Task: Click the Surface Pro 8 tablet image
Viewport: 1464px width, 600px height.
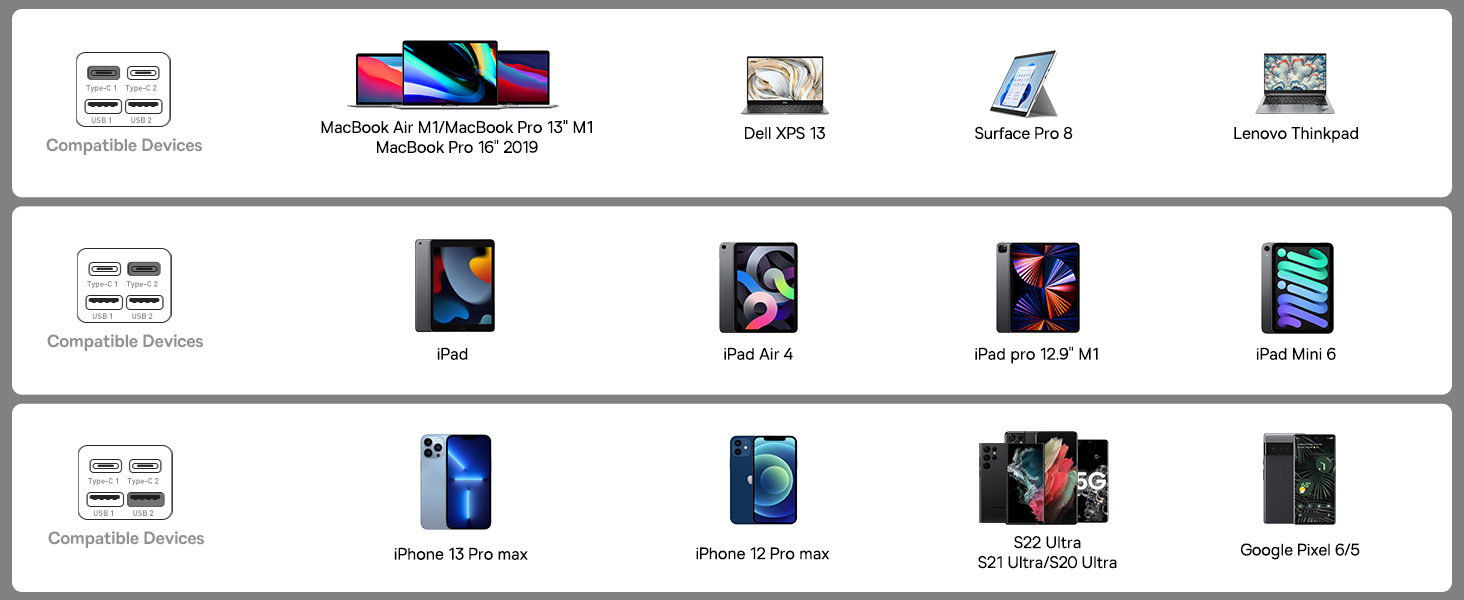Action: point(1023,84)
